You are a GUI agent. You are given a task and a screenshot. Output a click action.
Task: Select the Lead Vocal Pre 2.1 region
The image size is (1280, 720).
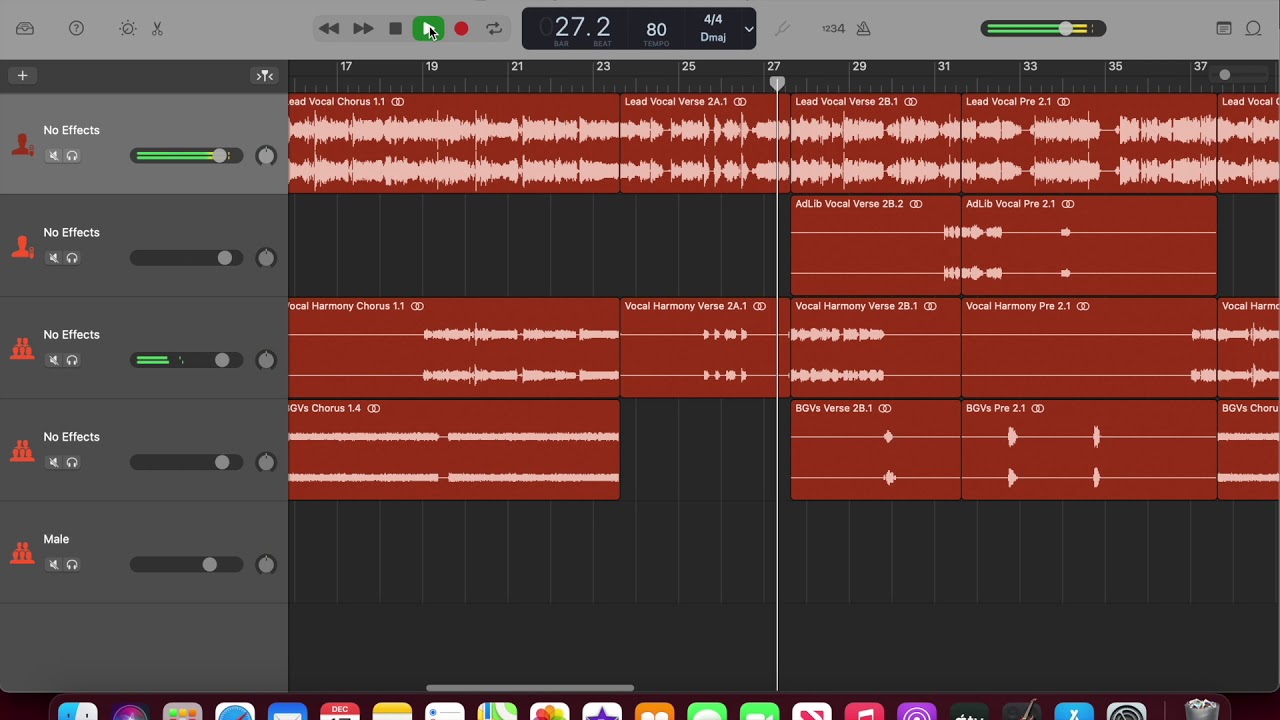coord(1089,143)
